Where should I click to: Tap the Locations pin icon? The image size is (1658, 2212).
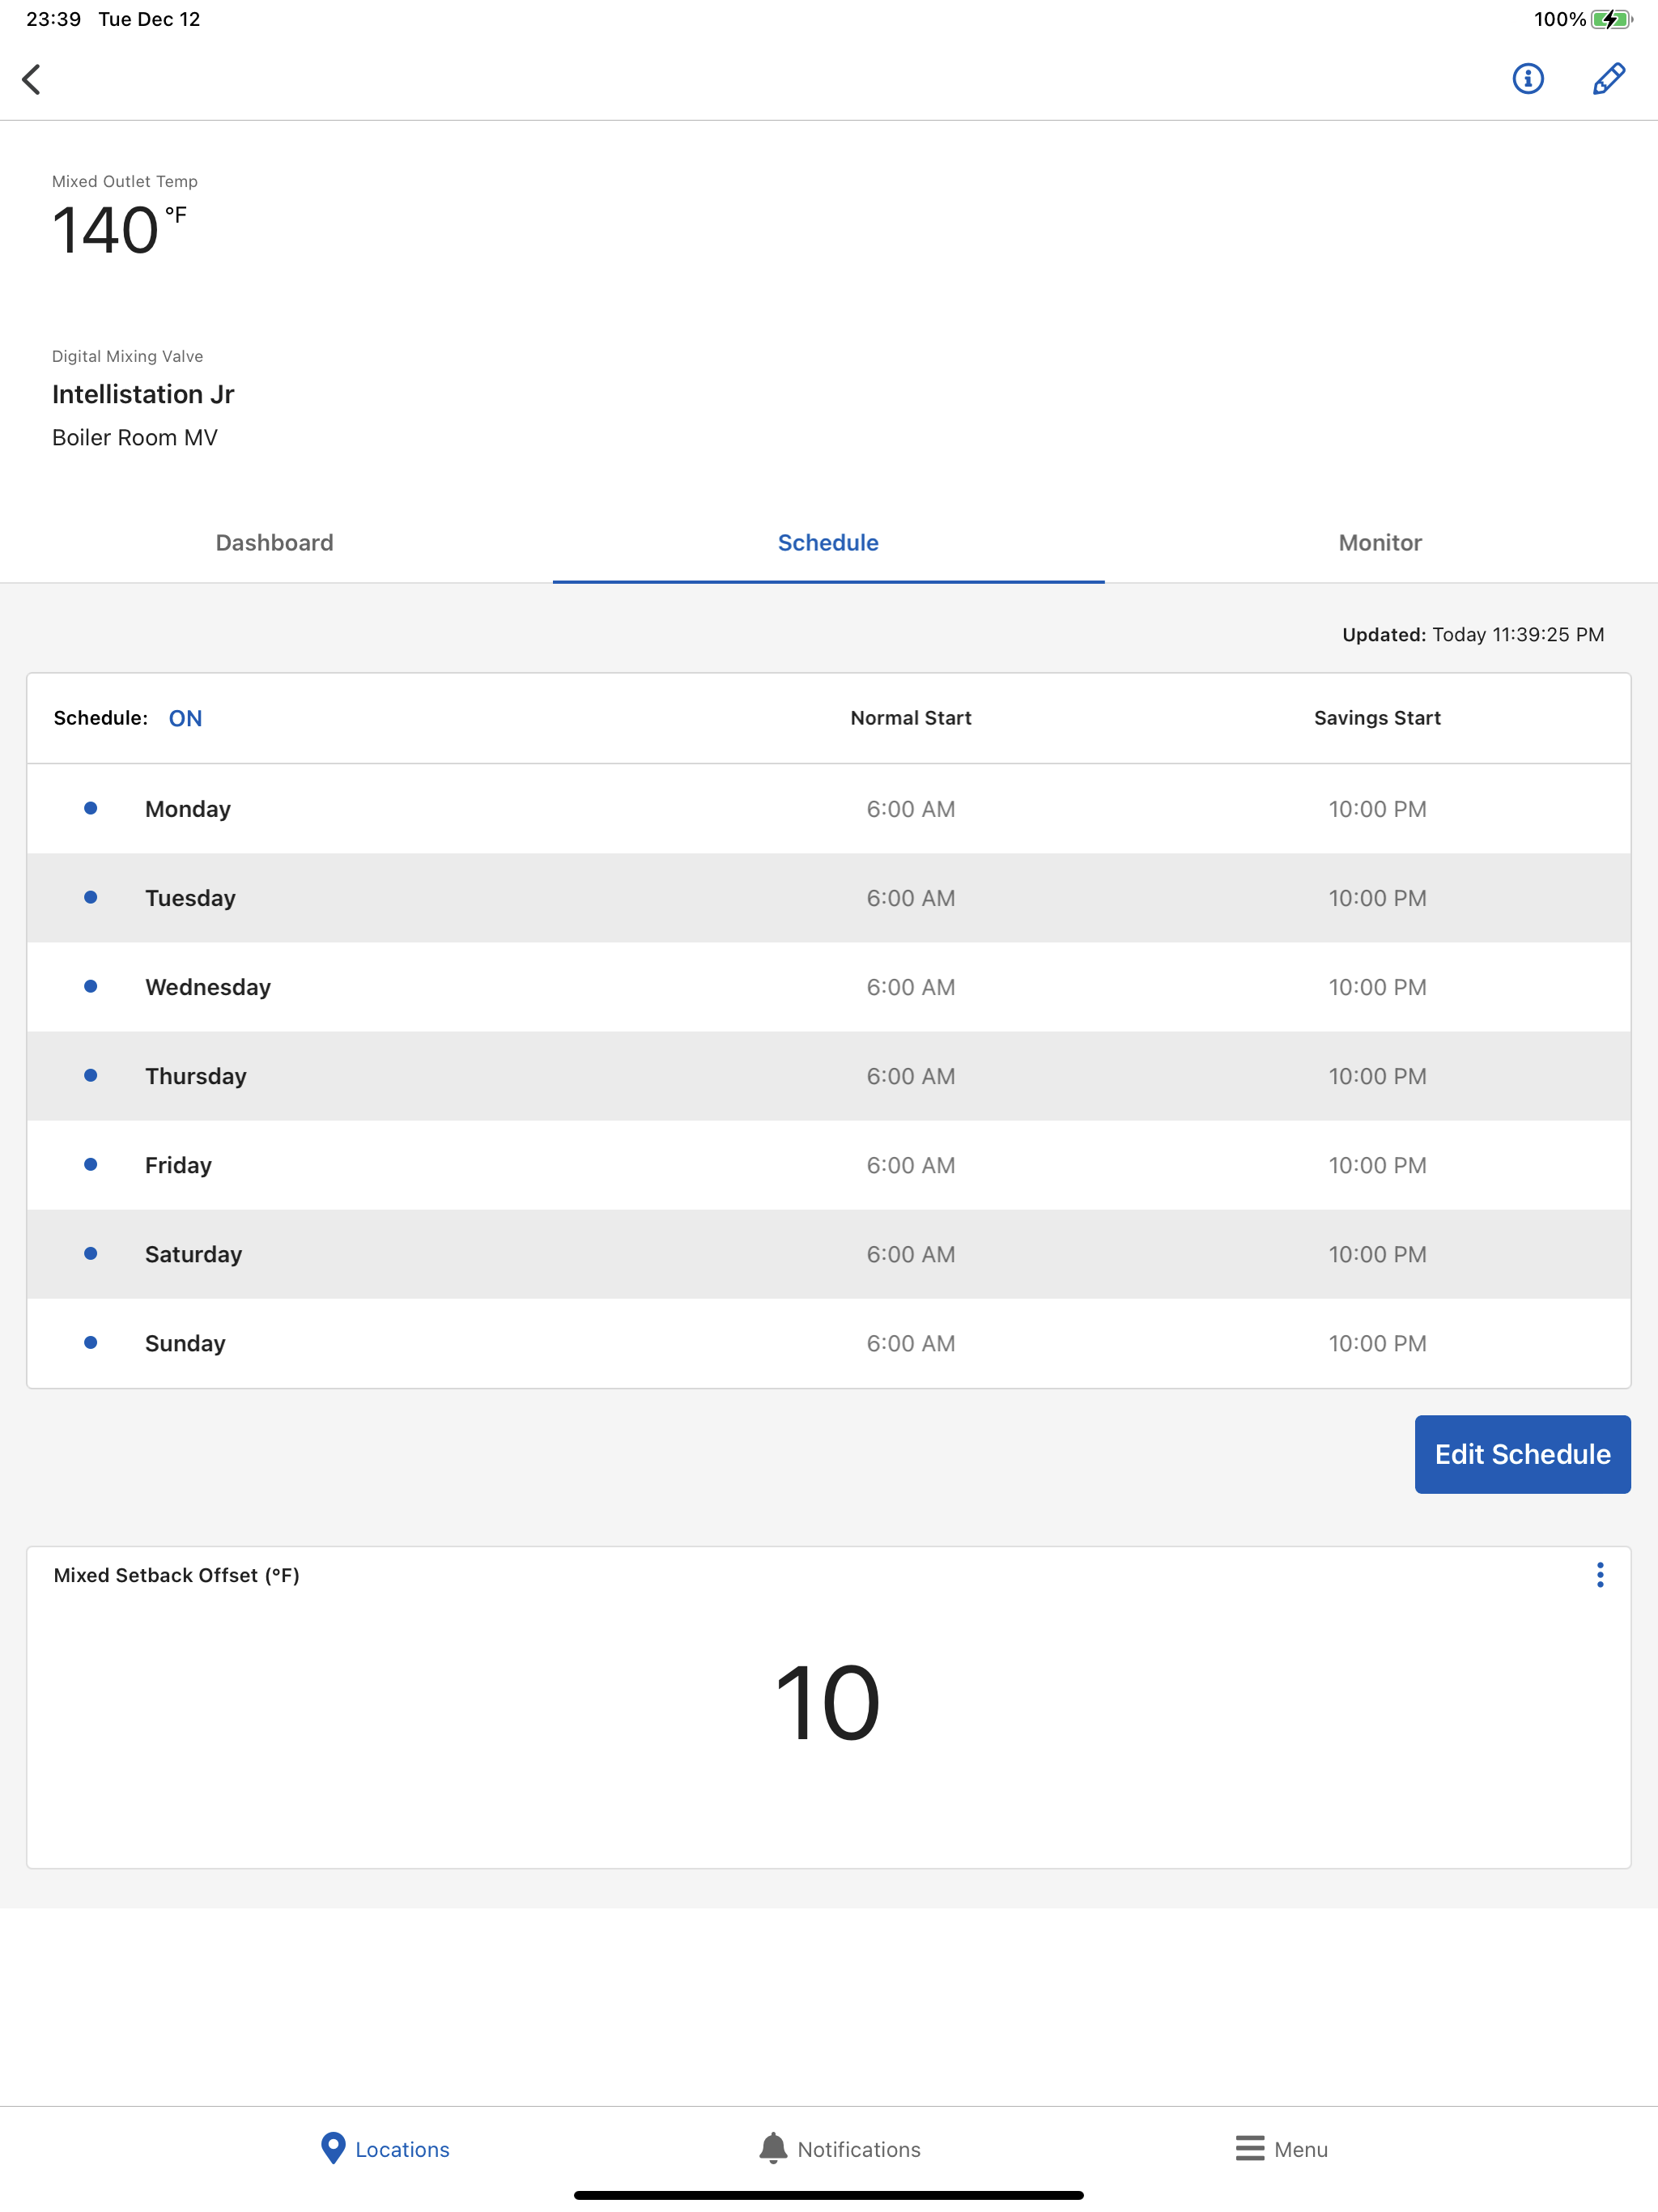coord(333,2148)
